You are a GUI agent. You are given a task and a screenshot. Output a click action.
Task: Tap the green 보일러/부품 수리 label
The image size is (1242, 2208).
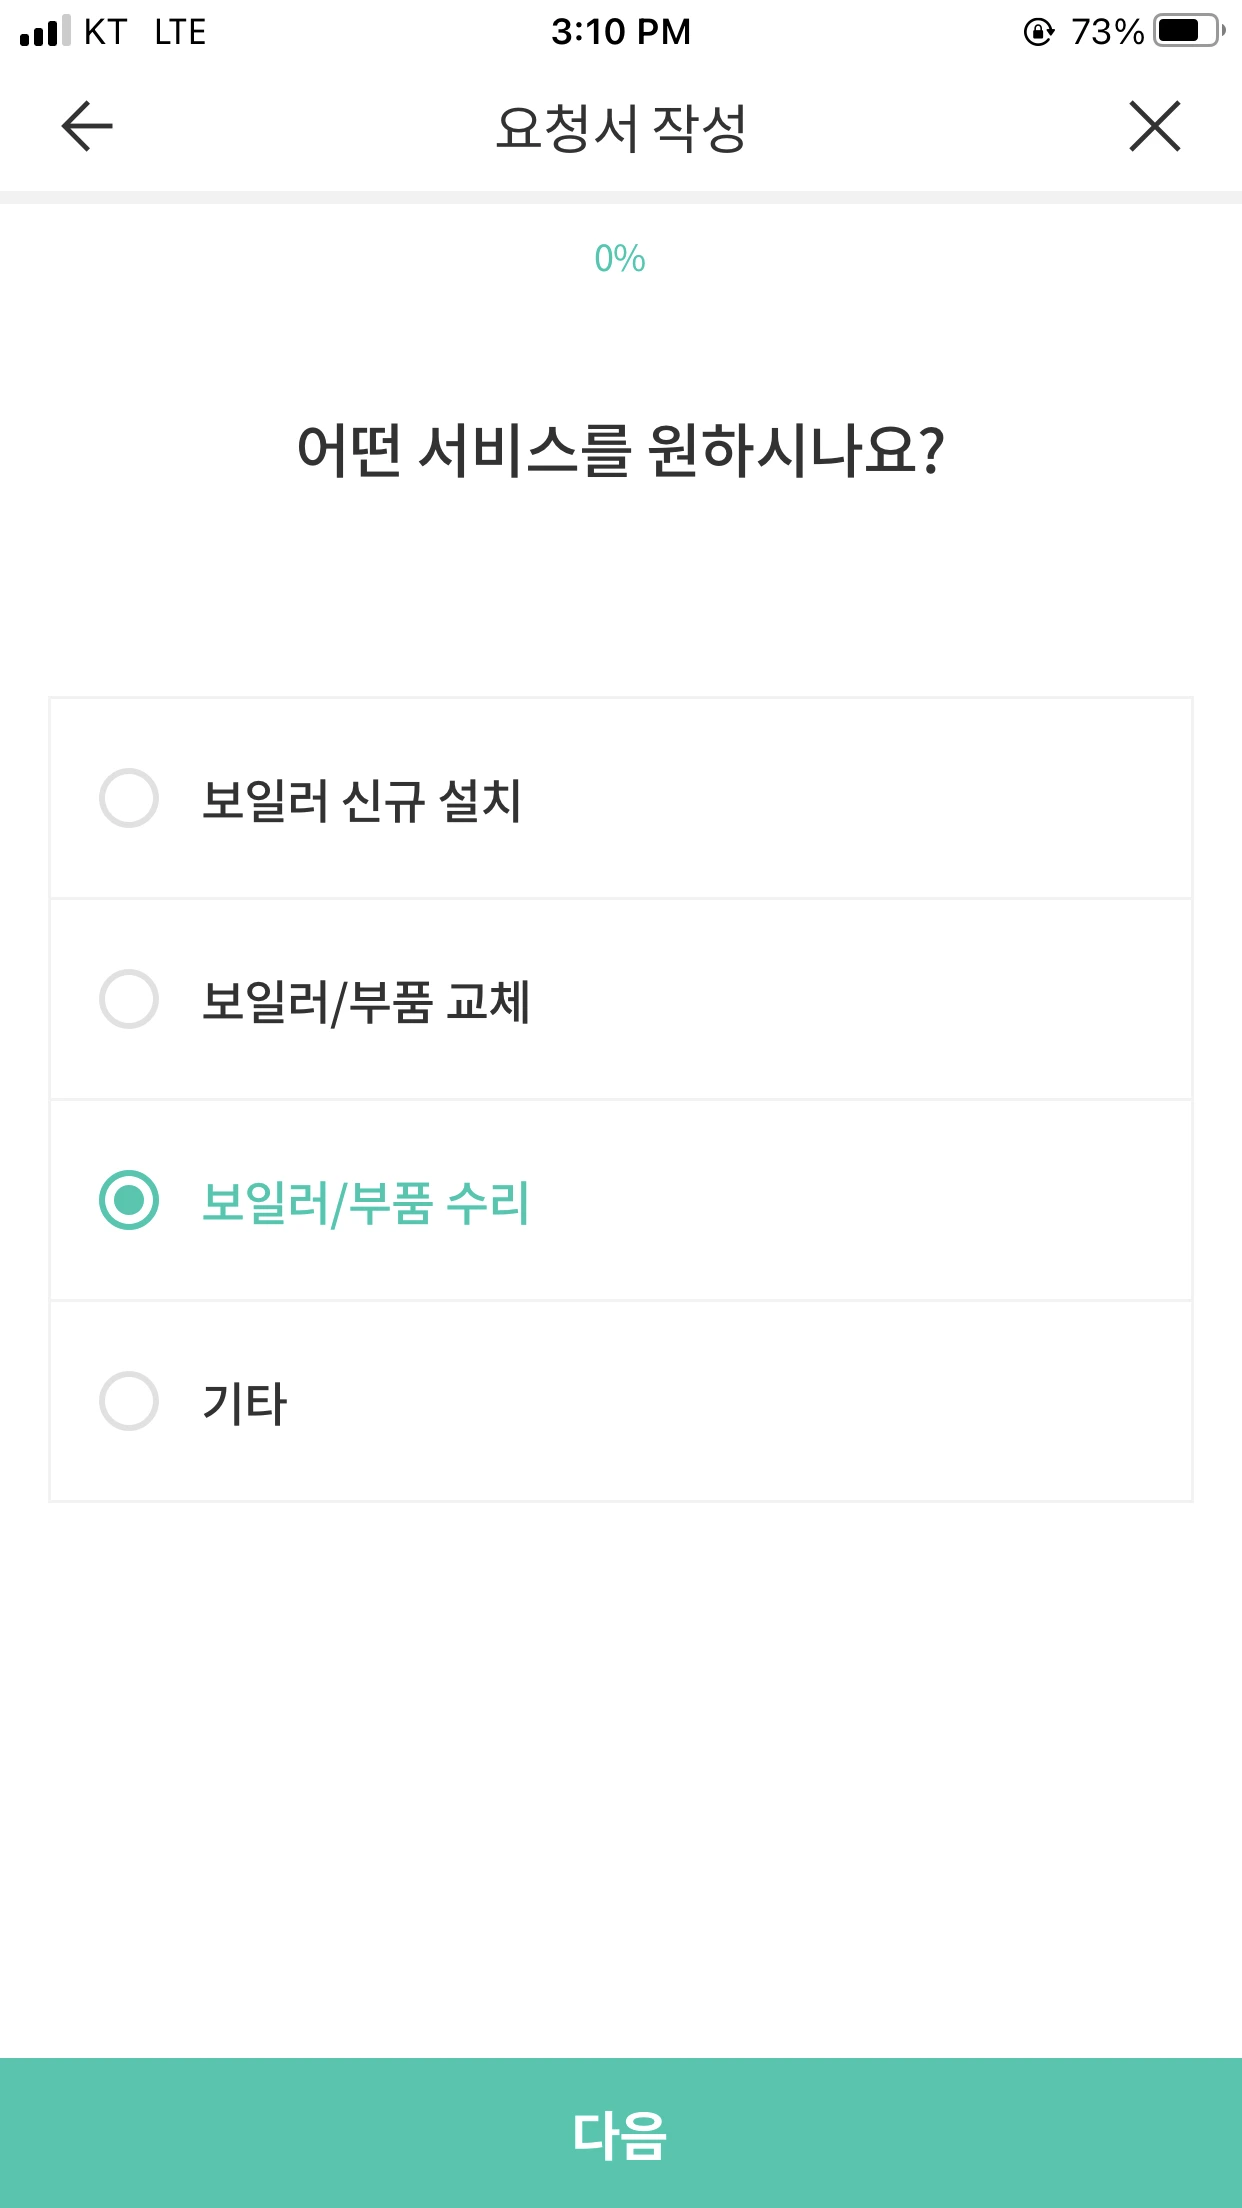tap(366, 1202)
